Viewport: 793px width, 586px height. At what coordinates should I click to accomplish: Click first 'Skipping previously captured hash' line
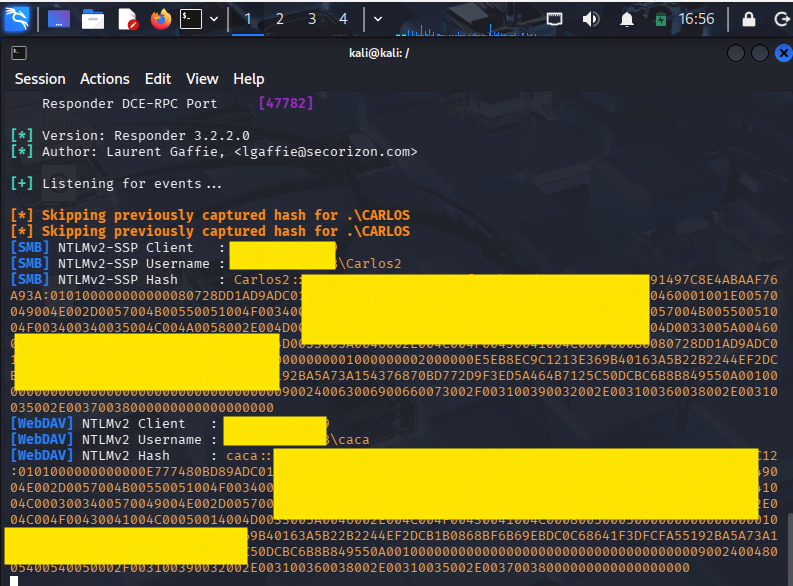pos(210,215)
